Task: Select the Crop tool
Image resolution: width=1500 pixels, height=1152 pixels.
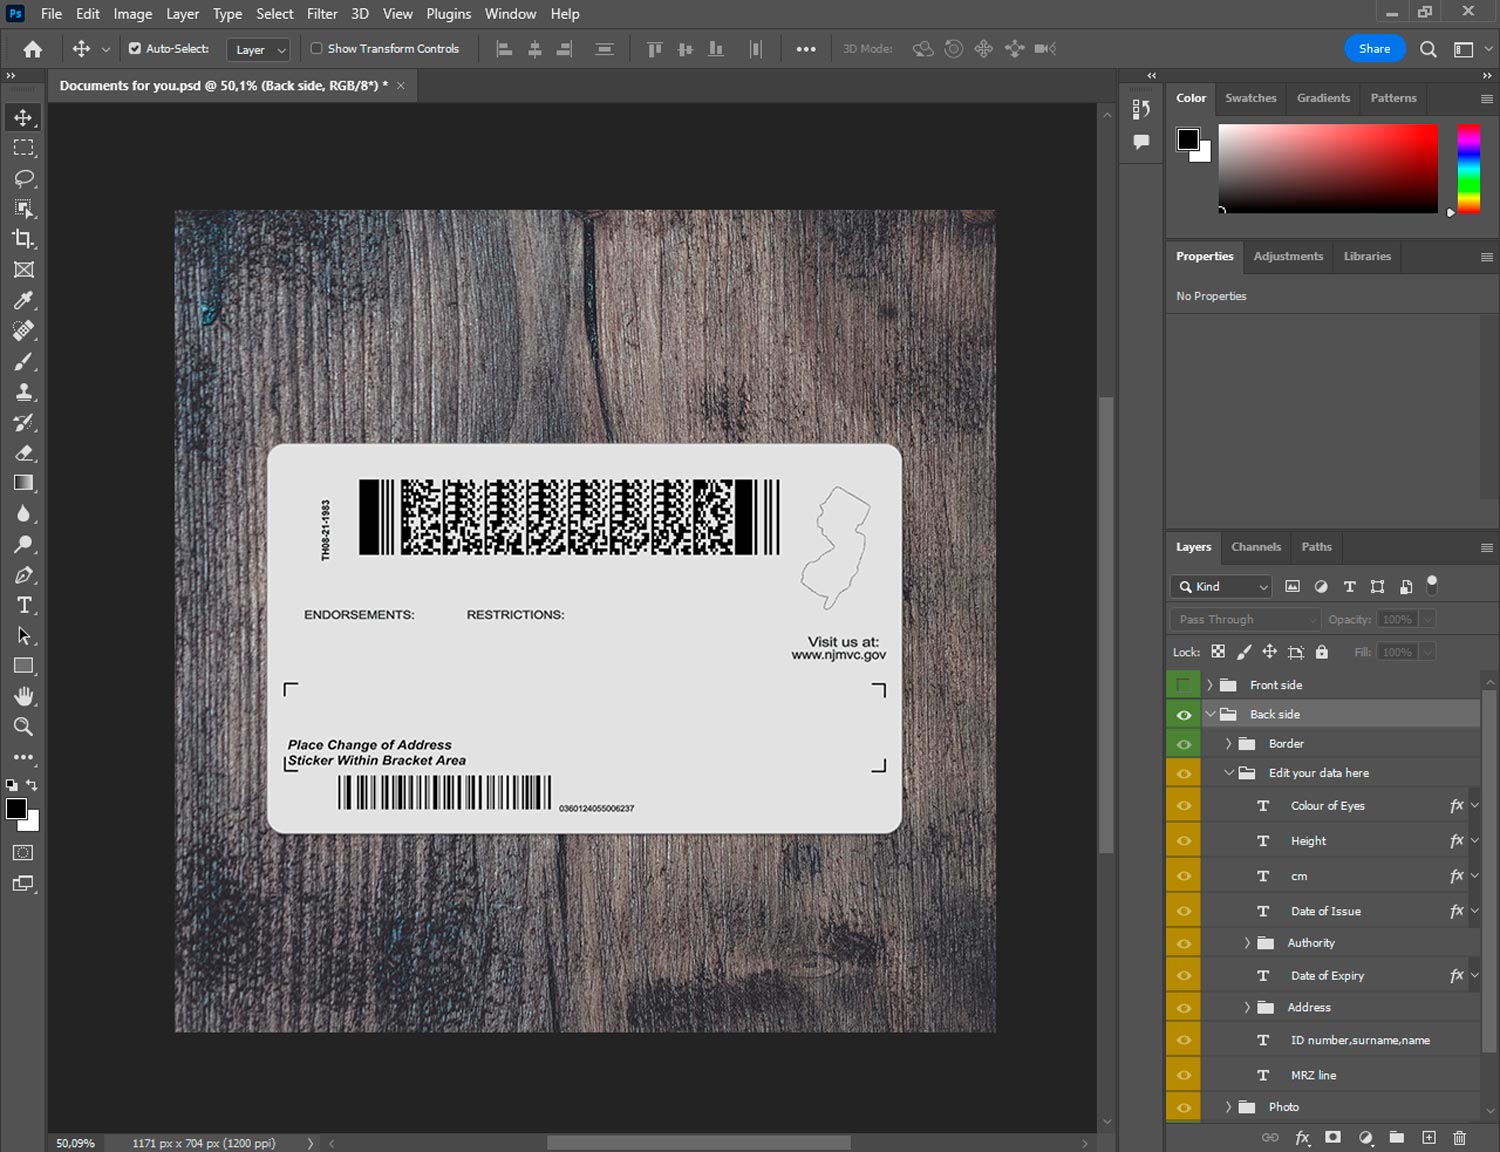Action: click(24, 239)
